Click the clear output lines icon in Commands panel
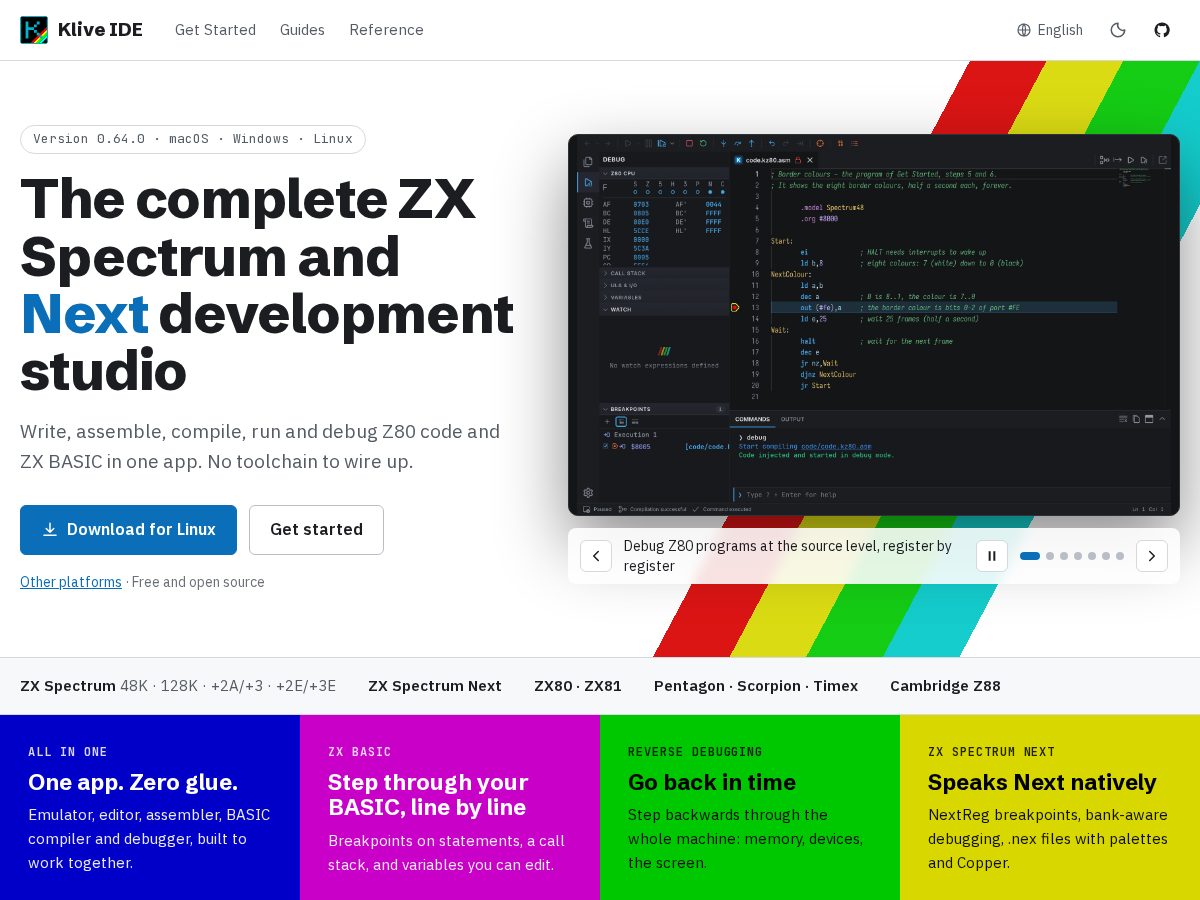 pyautogui.click(x=1124, y=419)
